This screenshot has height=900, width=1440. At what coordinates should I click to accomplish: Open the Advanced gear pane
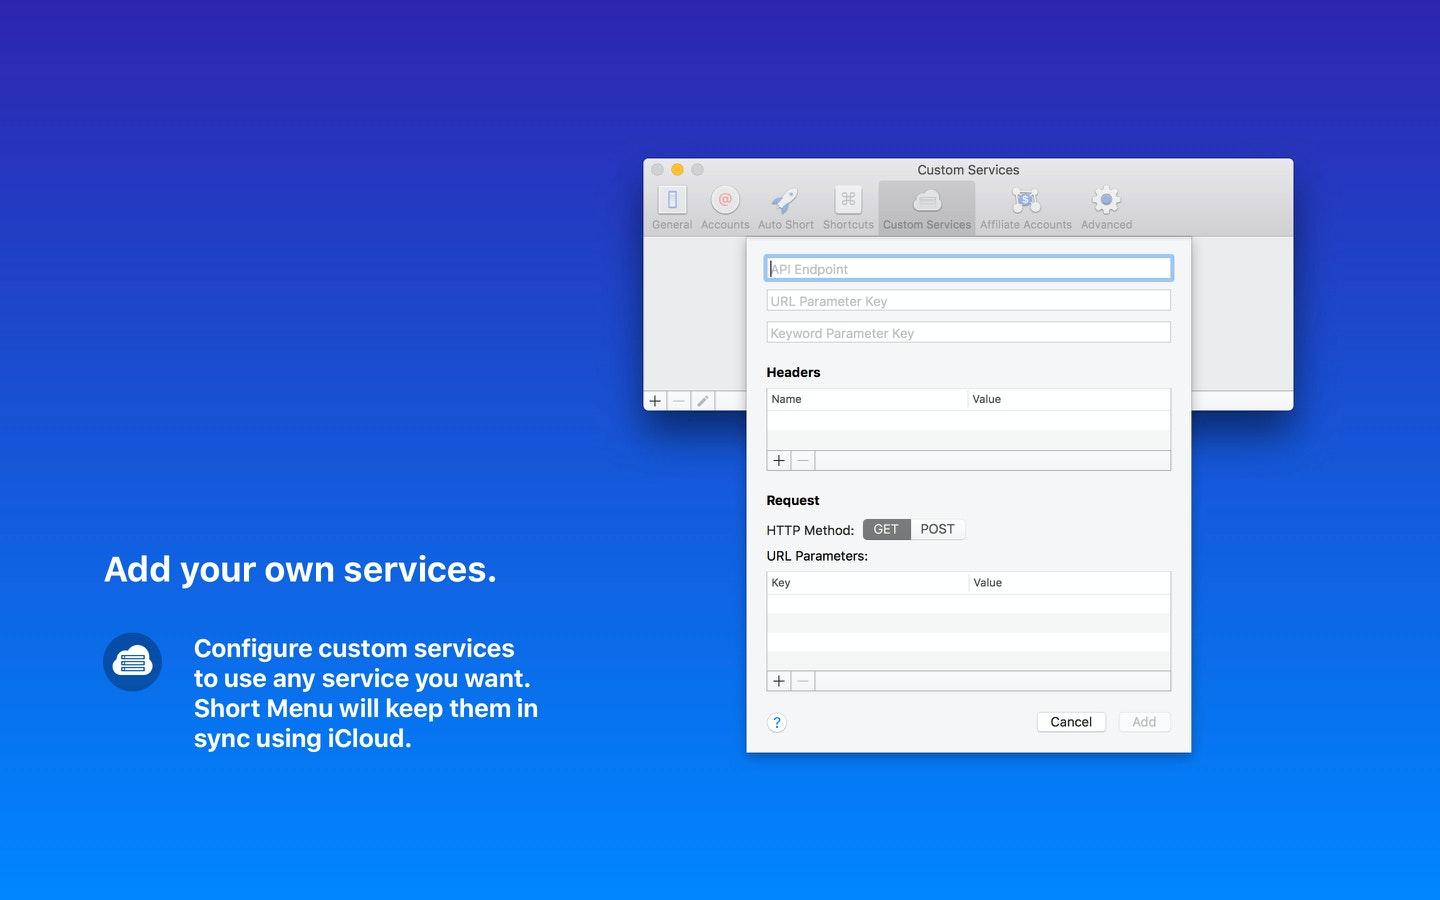[x=1106, y=208]
